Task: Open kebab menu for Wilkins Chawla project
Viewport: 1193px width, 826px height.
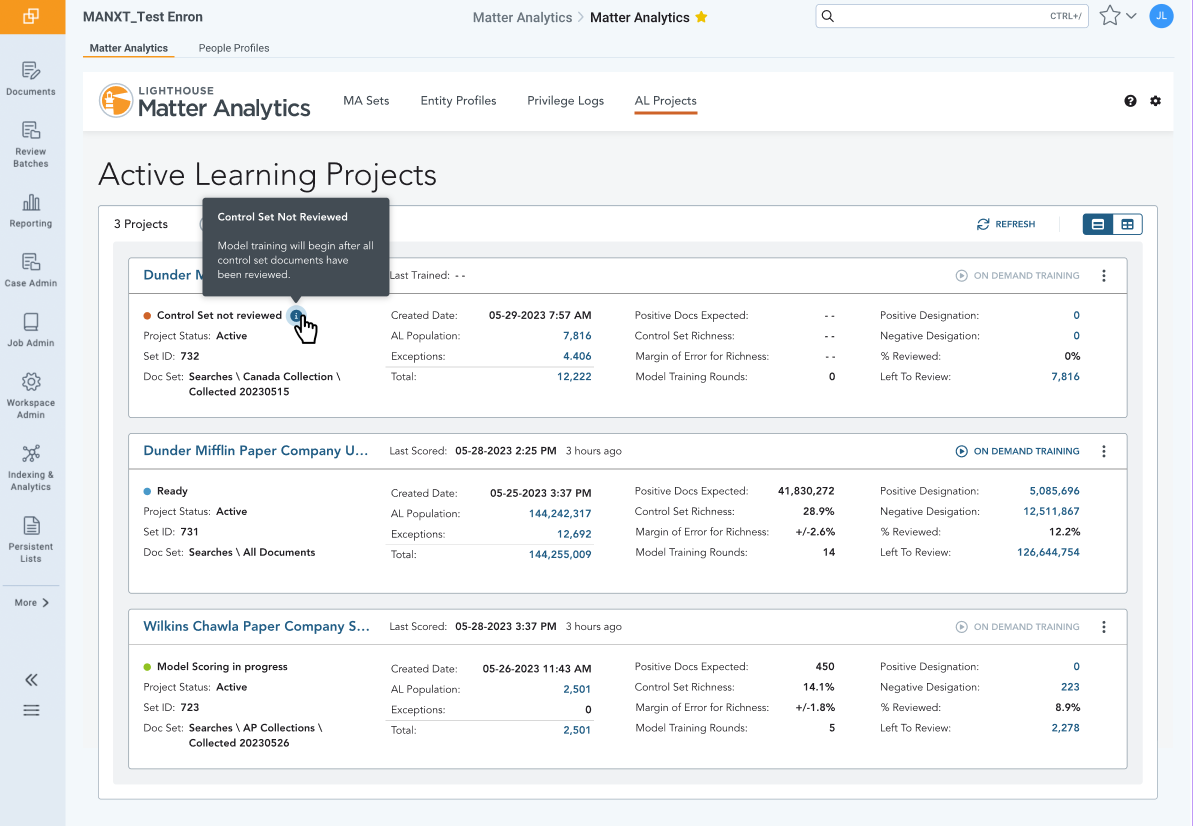Action: [1104, 627]
